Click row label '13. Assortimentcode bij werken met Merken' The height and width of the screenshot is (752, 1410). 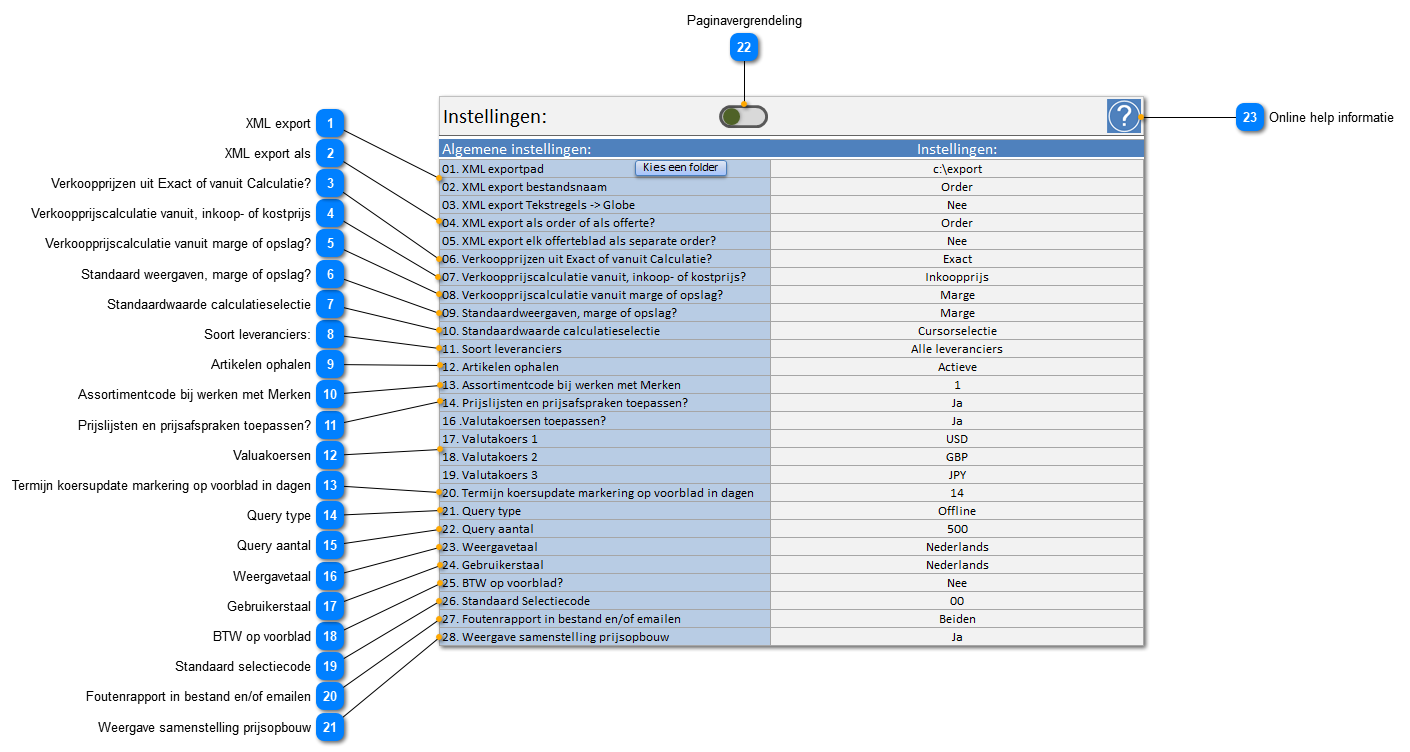point(561,385)
